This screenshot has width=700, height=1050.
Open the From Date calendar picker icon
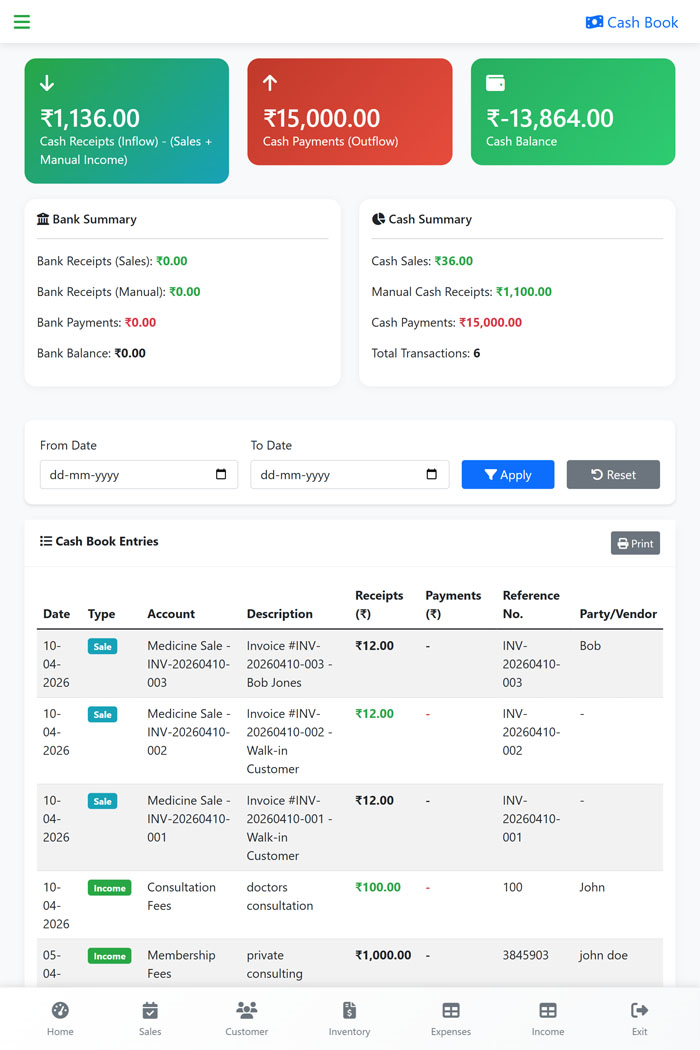221,474
